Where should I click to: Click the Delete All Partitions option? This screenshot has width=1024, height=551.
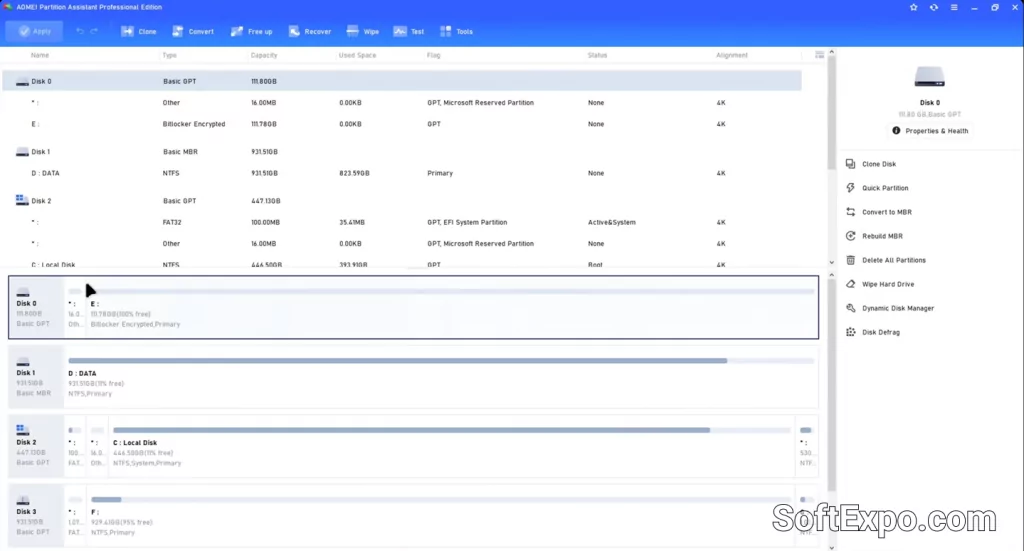pyautogui.click(x=886, y=260)
